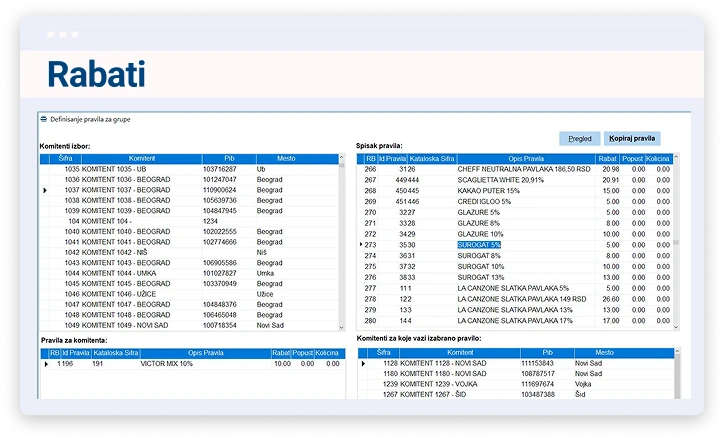
Task: Click the window icon beside Definisanje pravila
Action: click(x=44, y=119)
